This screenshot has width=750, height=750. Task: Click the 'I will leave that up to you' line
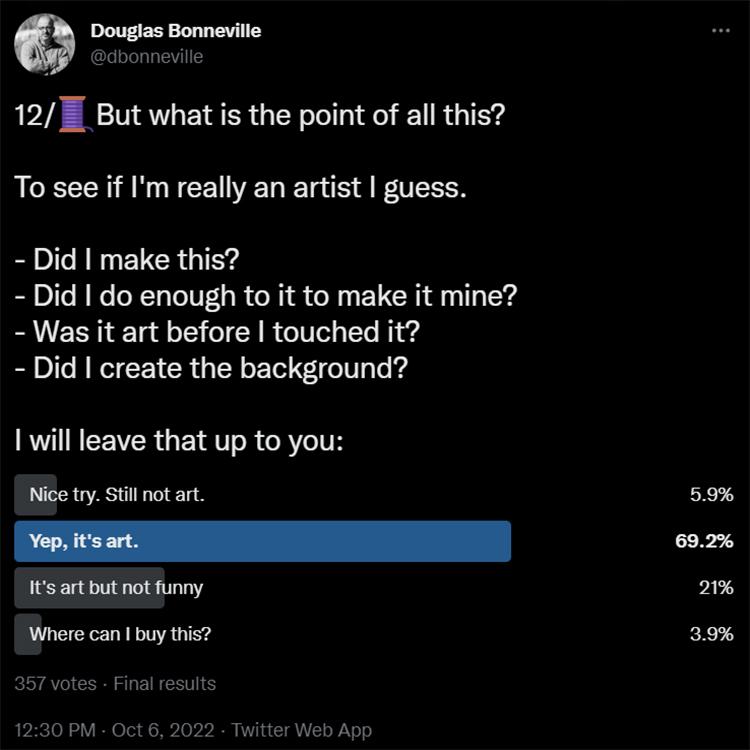click(180, 441)
